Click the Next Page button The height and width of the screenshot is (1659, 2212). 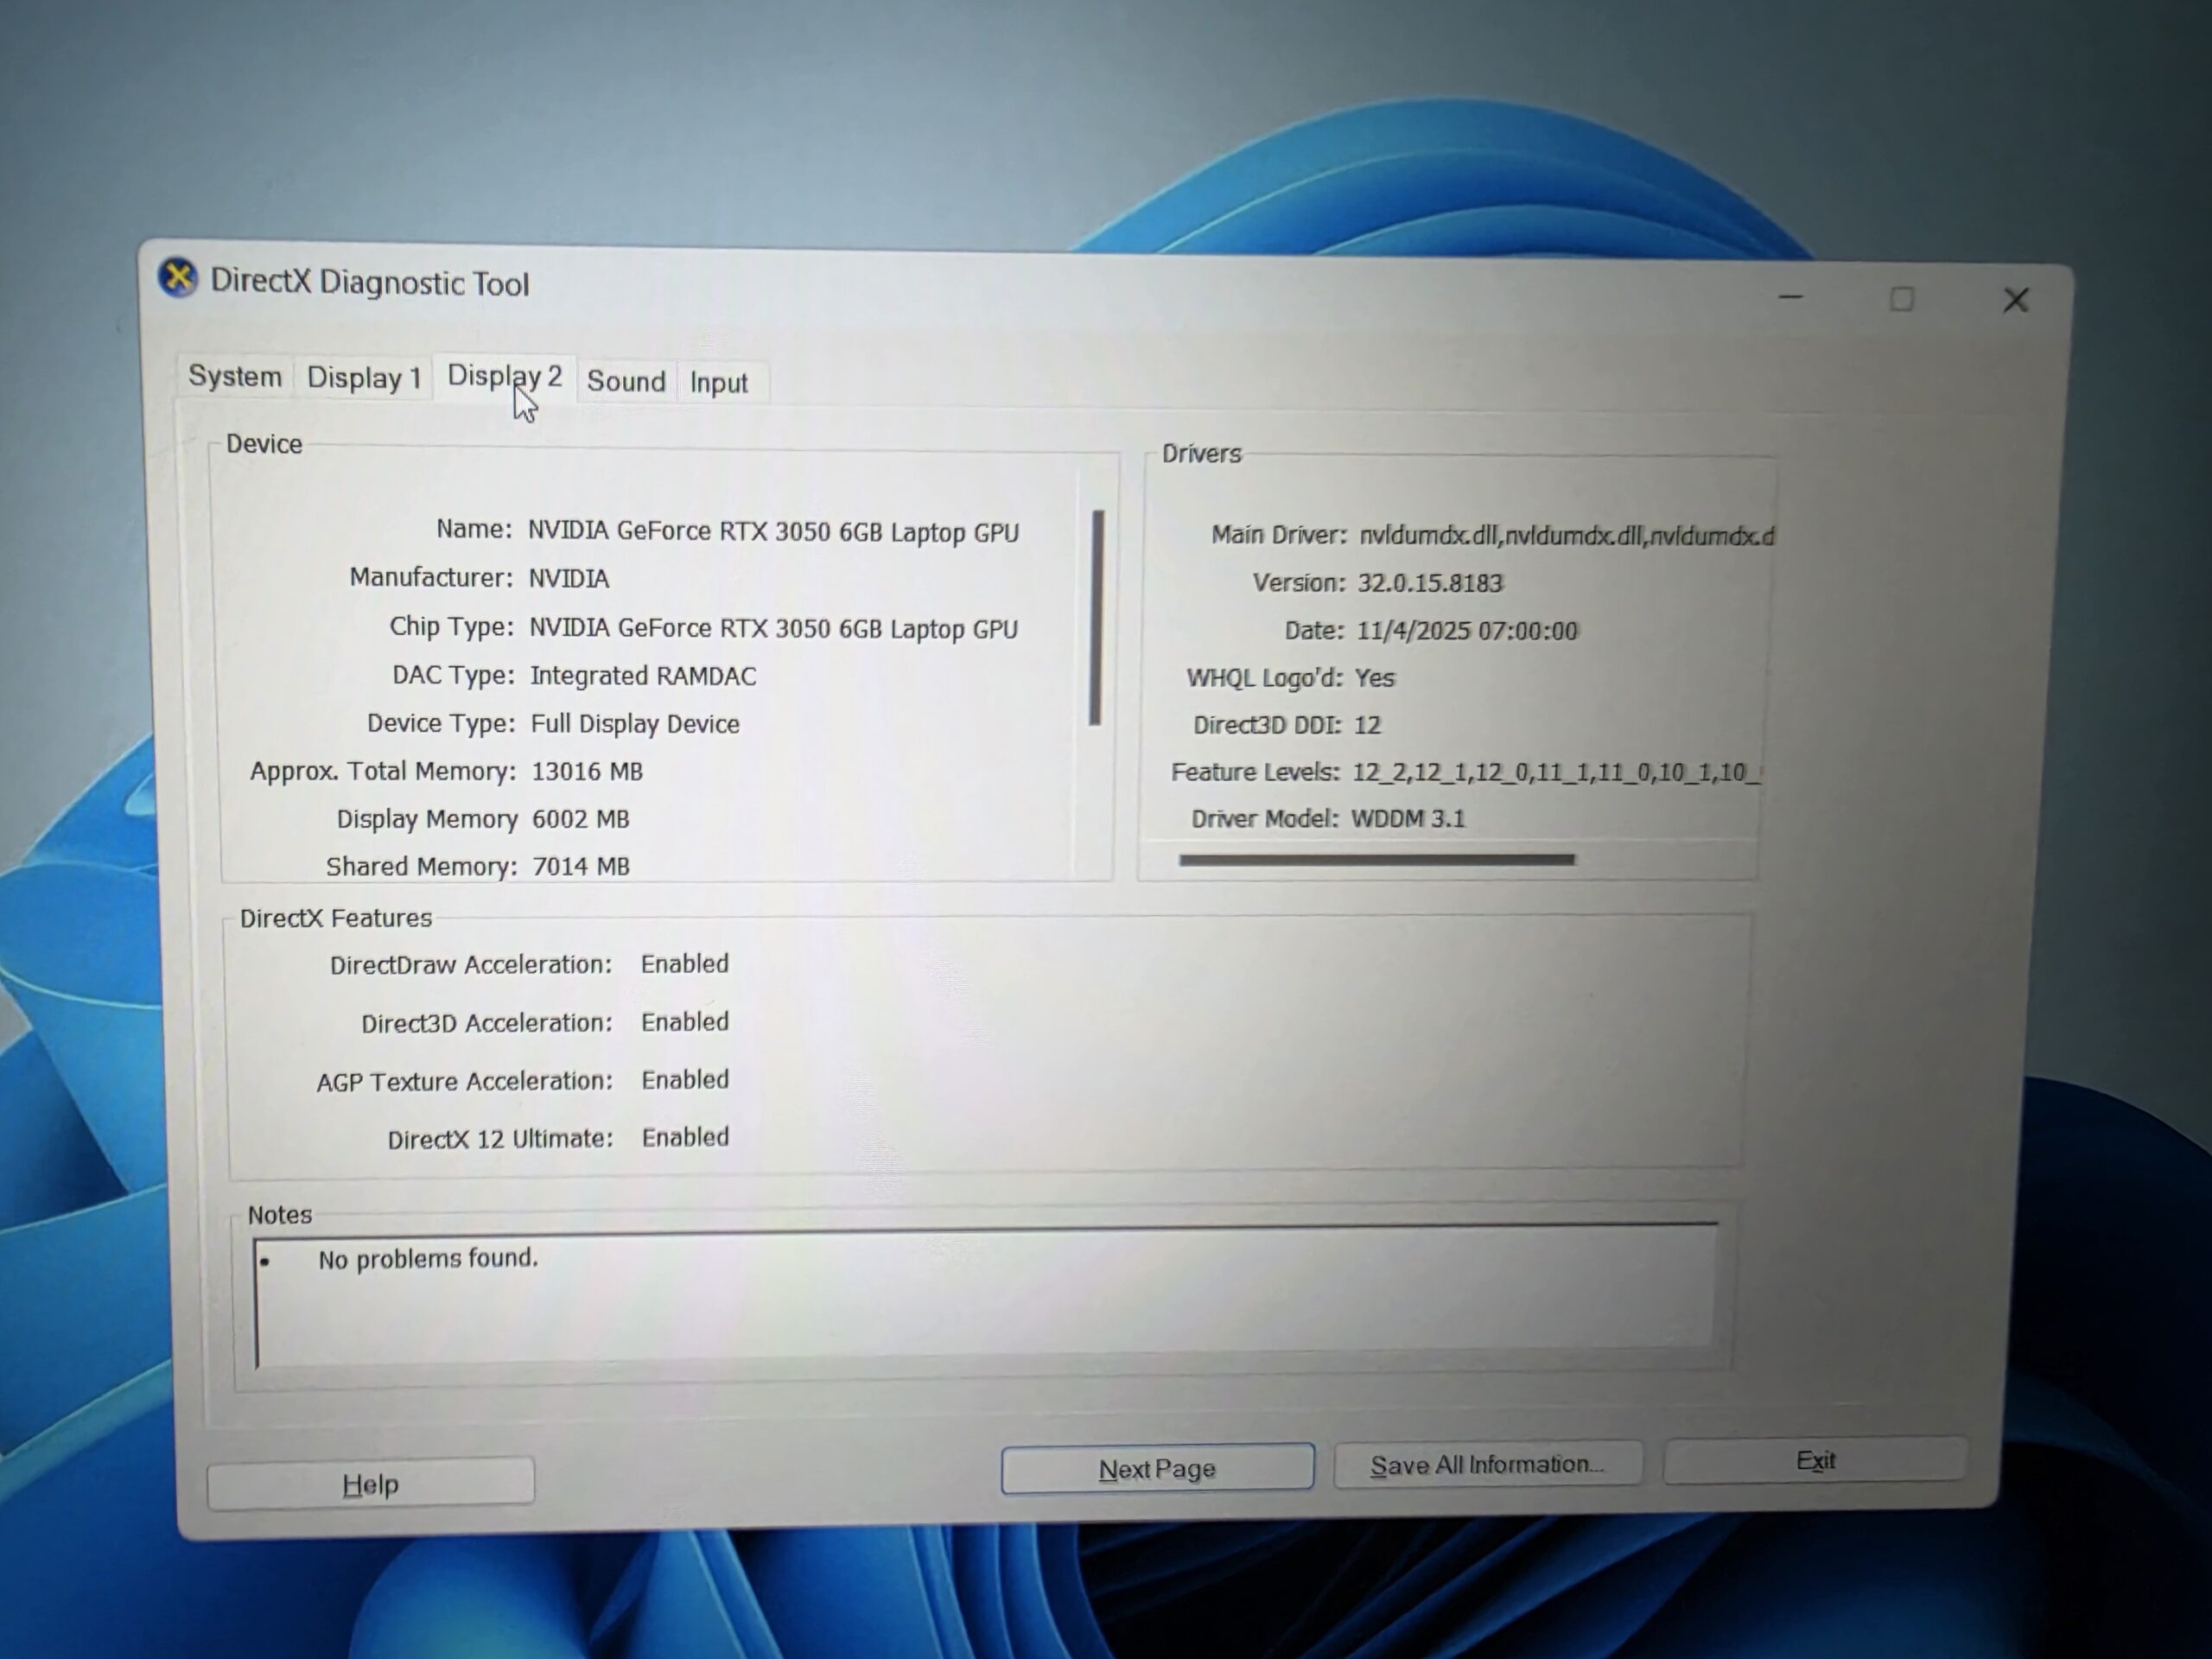click(1157, 1469)
